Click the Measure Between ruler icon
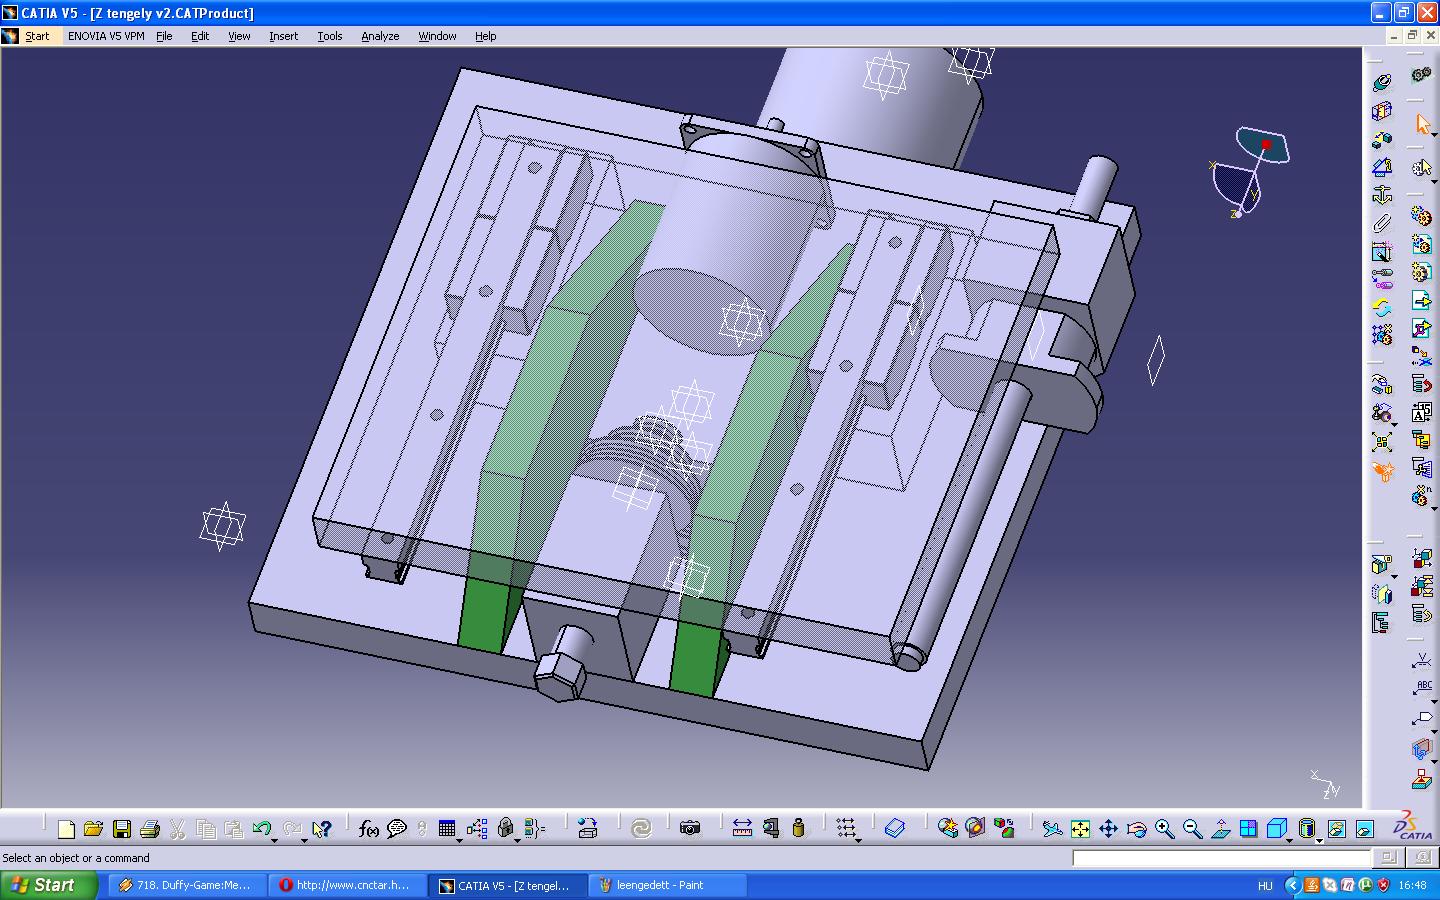Image resolution: width=1440 pixels, height=900 pixels. pyautogui.click(x=742, y=828)
